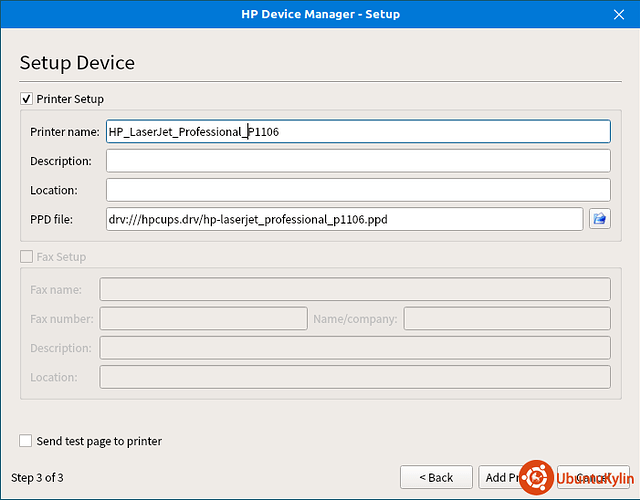This screenshot has width=640, height=500.
Task: Close the HP Device Manager setup window
Action: 619,14
